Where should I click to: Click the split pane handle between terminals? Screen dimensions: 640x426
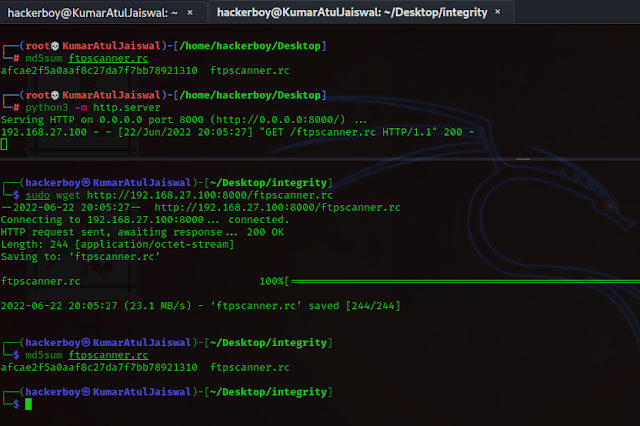pos(523,159)
